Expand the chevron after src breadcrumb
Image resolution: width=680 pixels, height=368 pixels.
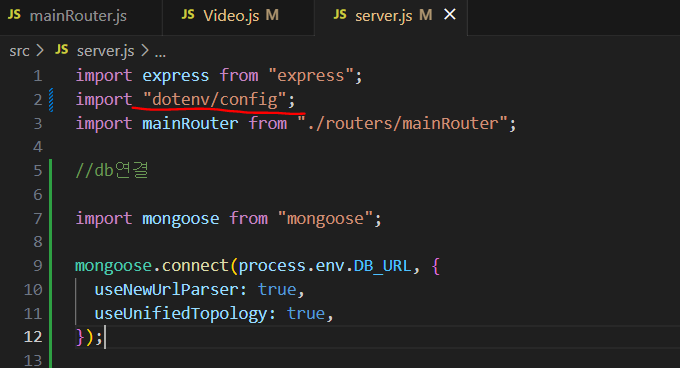[x=40, y=51]
